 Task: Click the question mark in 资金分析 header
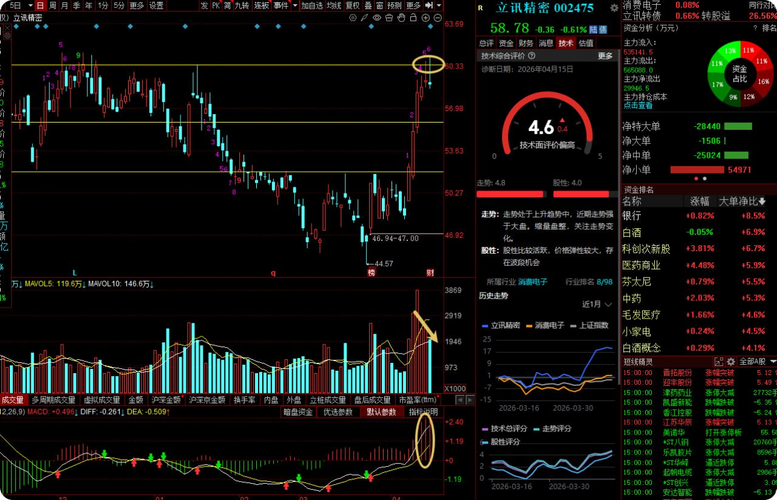(x=755, y=28)
